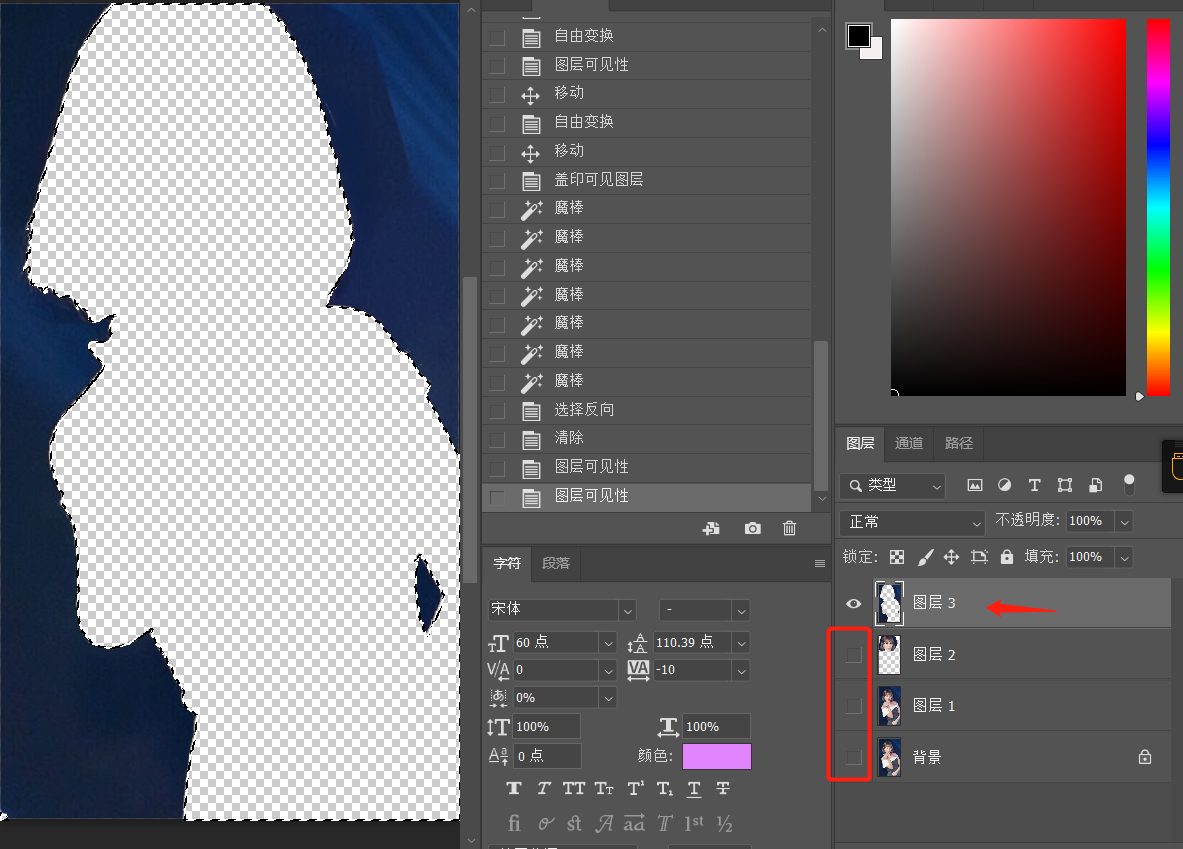Viewport: 1183px width, 849px height.
Task: Open 填充 fill dropdown arrow
Action: pyautogui.click(x=1124, y=557)
